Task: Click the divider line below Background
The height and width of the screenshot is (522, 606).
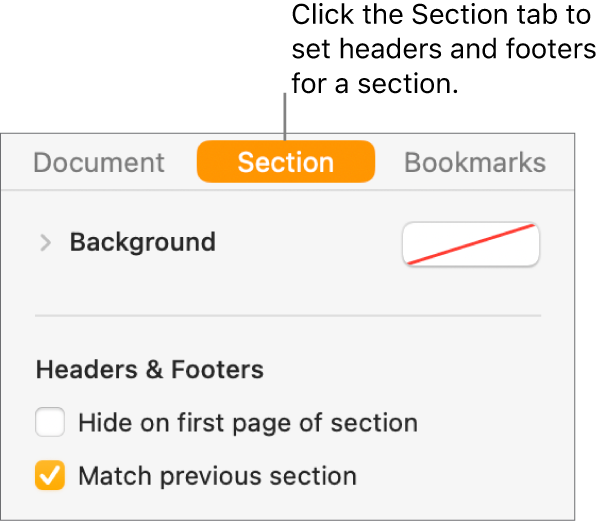Action: (288, 316)
